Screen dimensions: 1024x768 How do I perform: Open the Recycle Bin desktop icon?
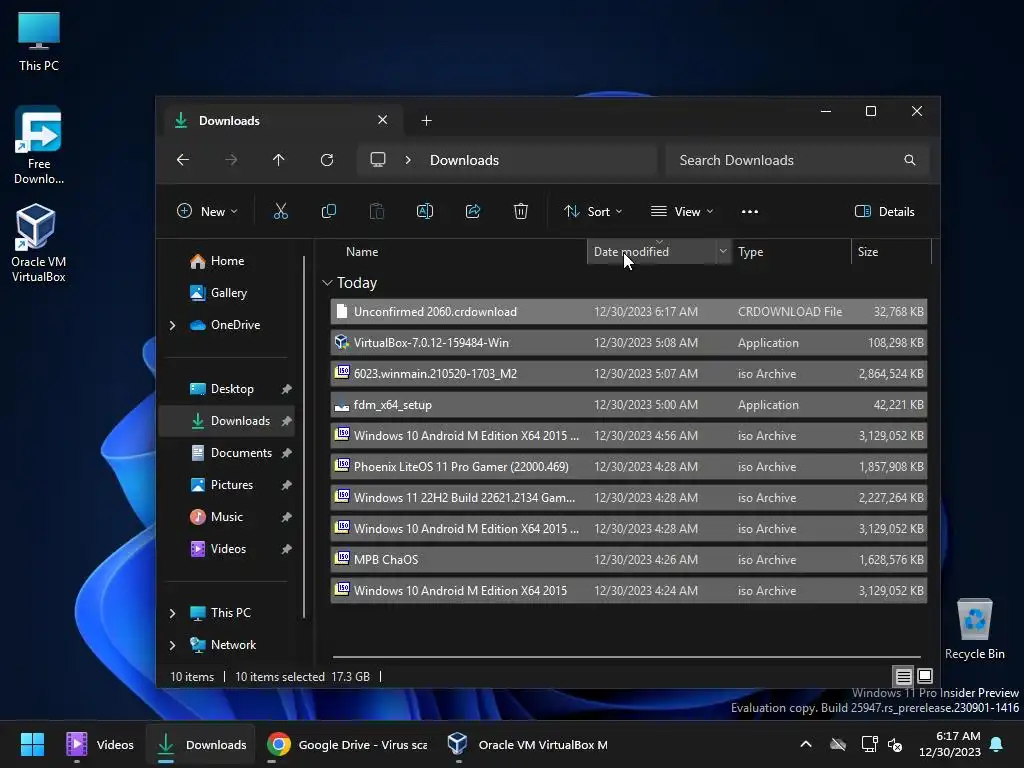974,629
